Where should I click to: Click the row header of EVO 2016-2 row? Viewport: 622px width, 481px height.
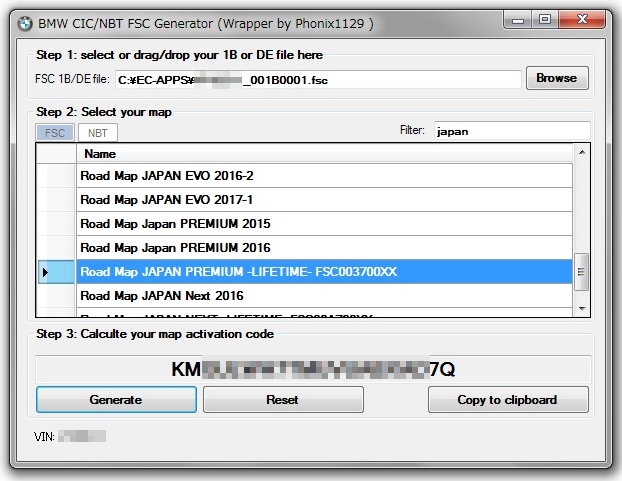pyautogui.click(x=56, y=176)
